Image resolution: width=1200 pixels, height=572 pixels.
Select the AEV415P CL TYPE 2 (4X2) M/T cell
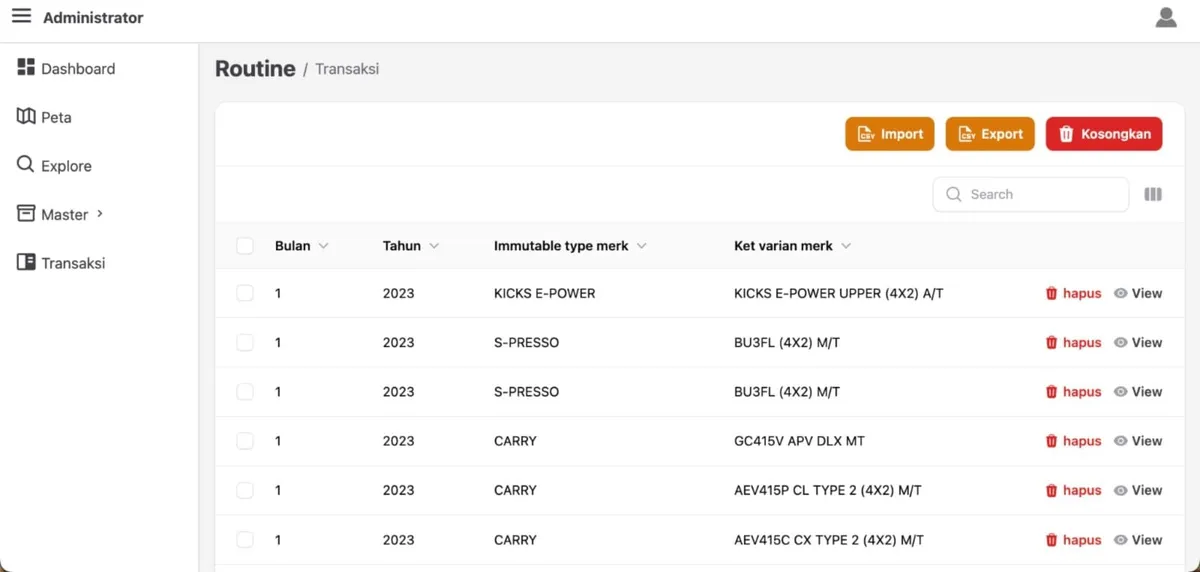(x=828, y=490)
